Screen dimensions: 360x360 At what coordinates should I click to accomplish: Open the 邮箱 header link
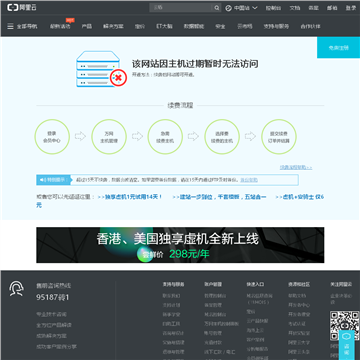(x=332, y=8)
